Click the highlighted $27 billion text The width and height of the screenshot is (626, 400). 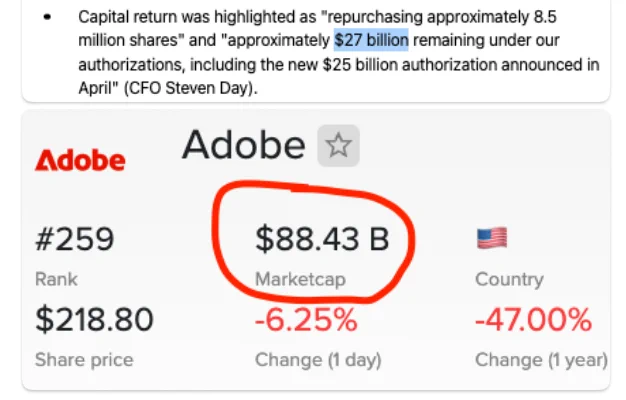click(371, 40)
